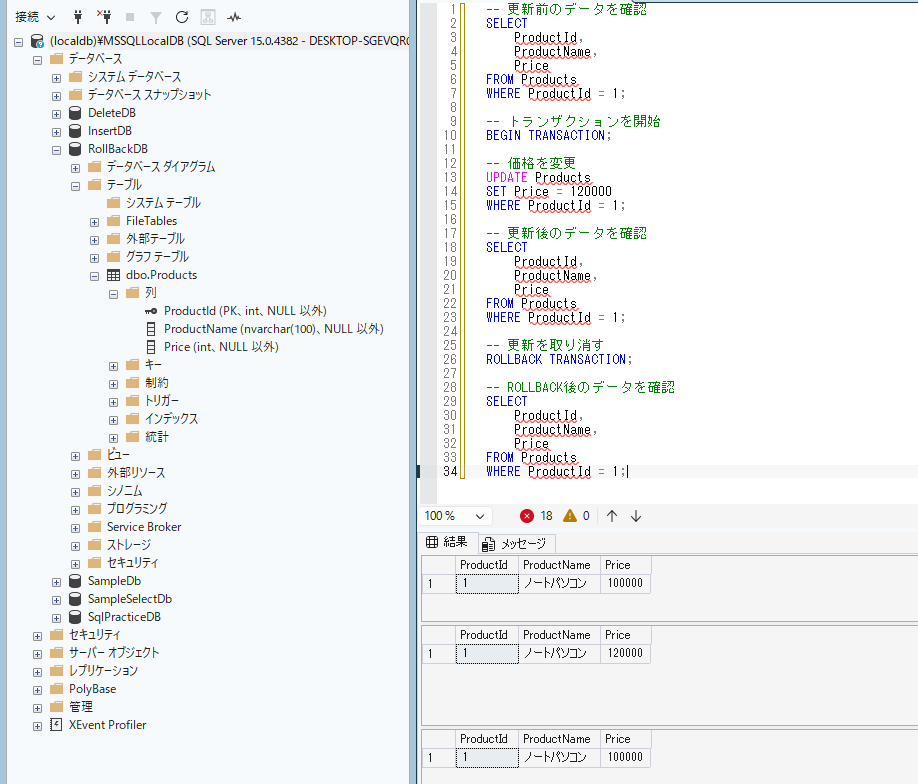Expand the SampleDb database node
918x784 pixels.
point(56,583)
